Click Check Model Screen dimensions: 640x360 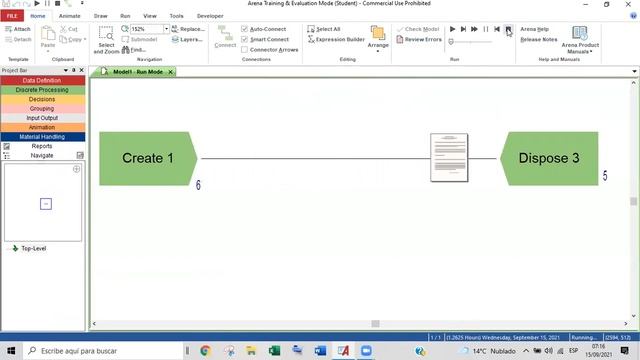click(x=418, y=29)
